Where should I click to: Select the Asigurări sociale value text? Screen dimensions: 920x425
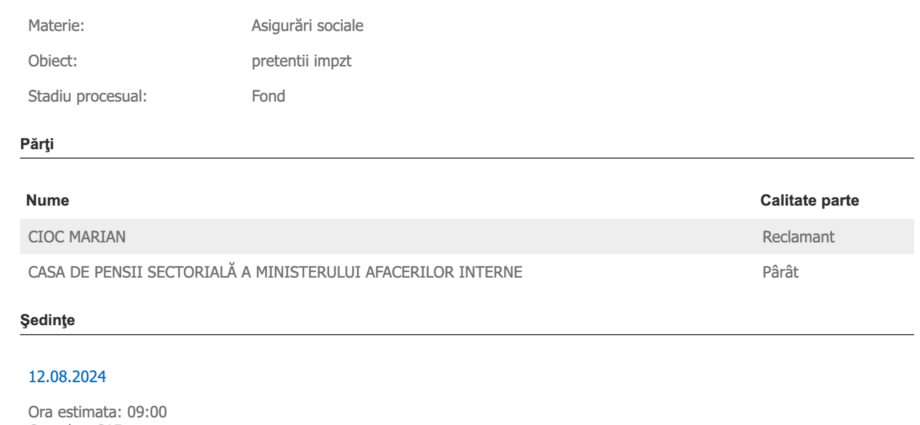click(307, 26)
